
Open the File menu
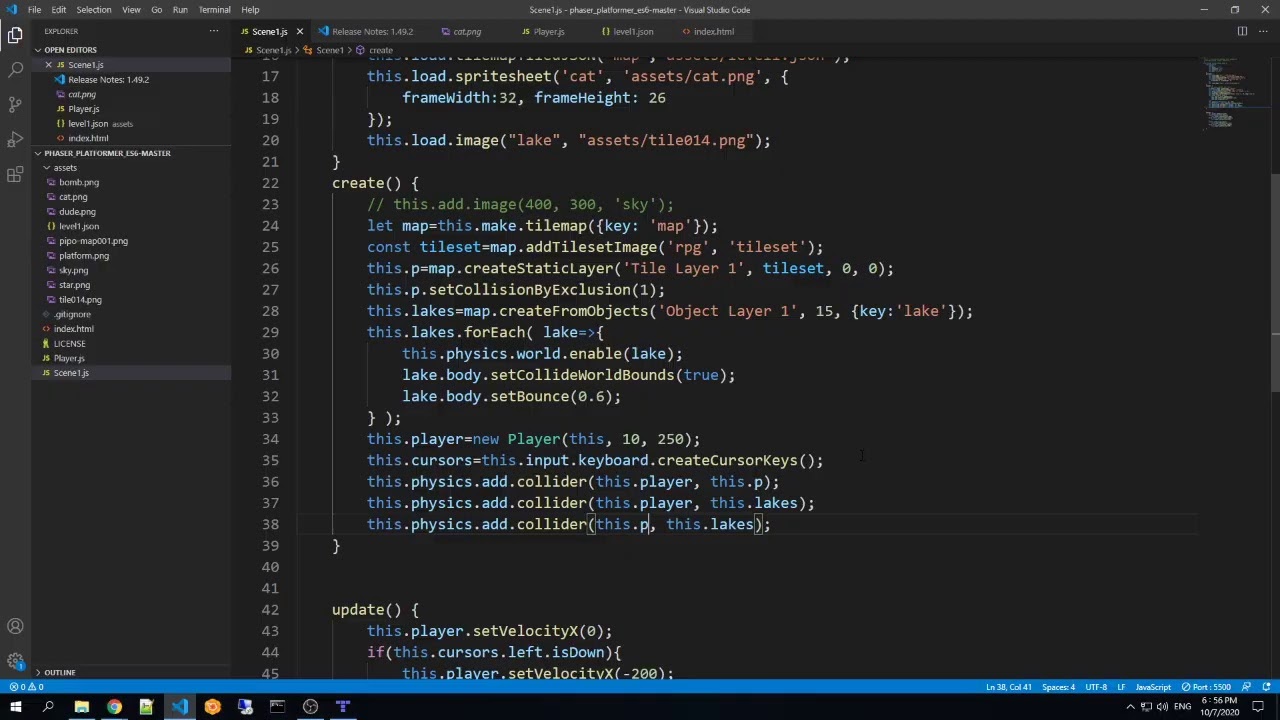[x=34, y=10]
